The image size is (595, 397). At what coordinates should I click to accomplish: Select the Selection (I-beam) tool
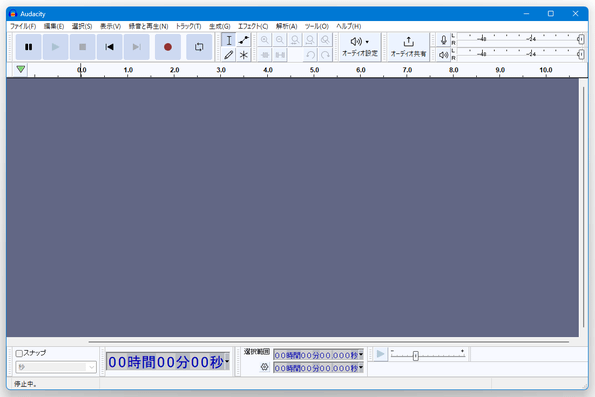pyautogui.click(x=229, y=40)
